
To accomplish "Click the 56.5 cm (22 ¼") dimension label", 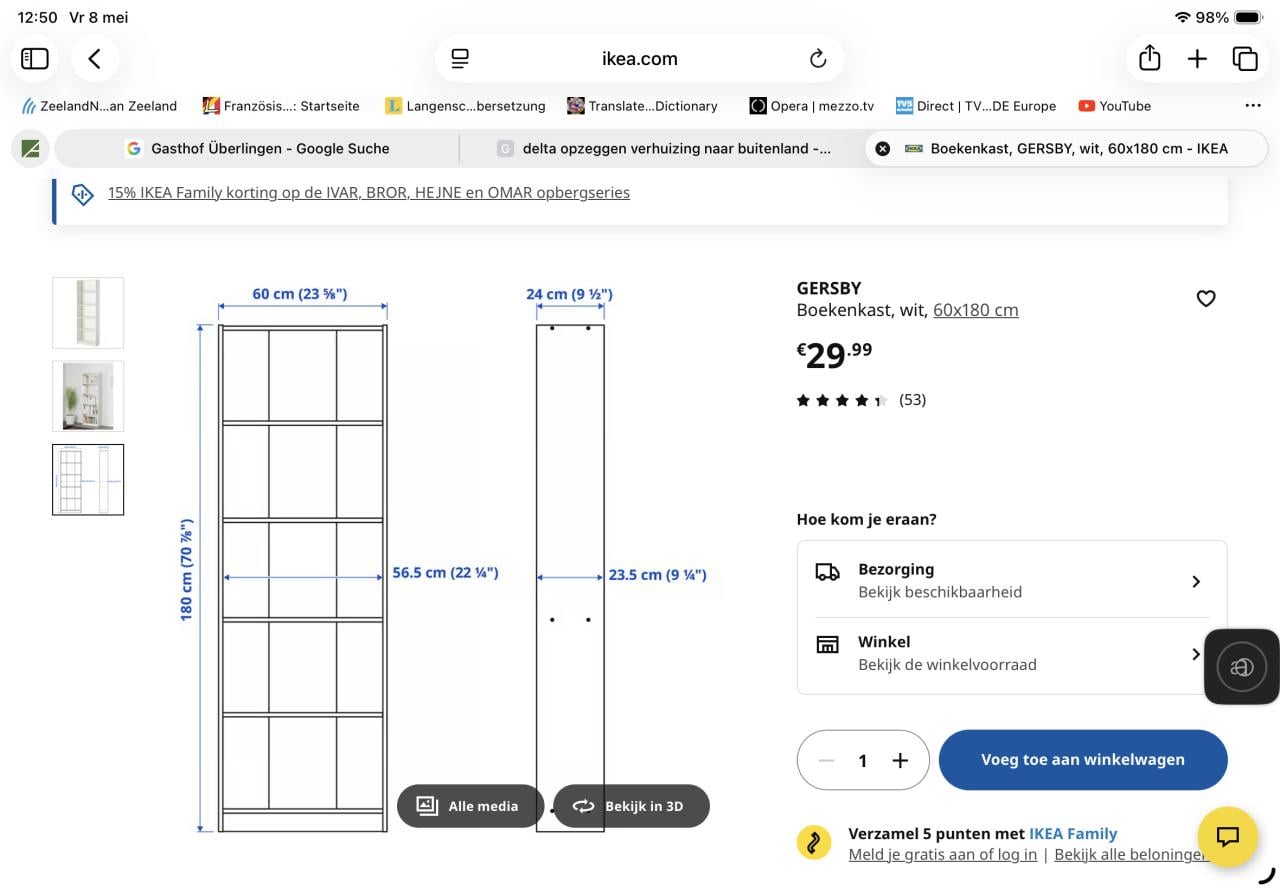I will tap(445, 573).
